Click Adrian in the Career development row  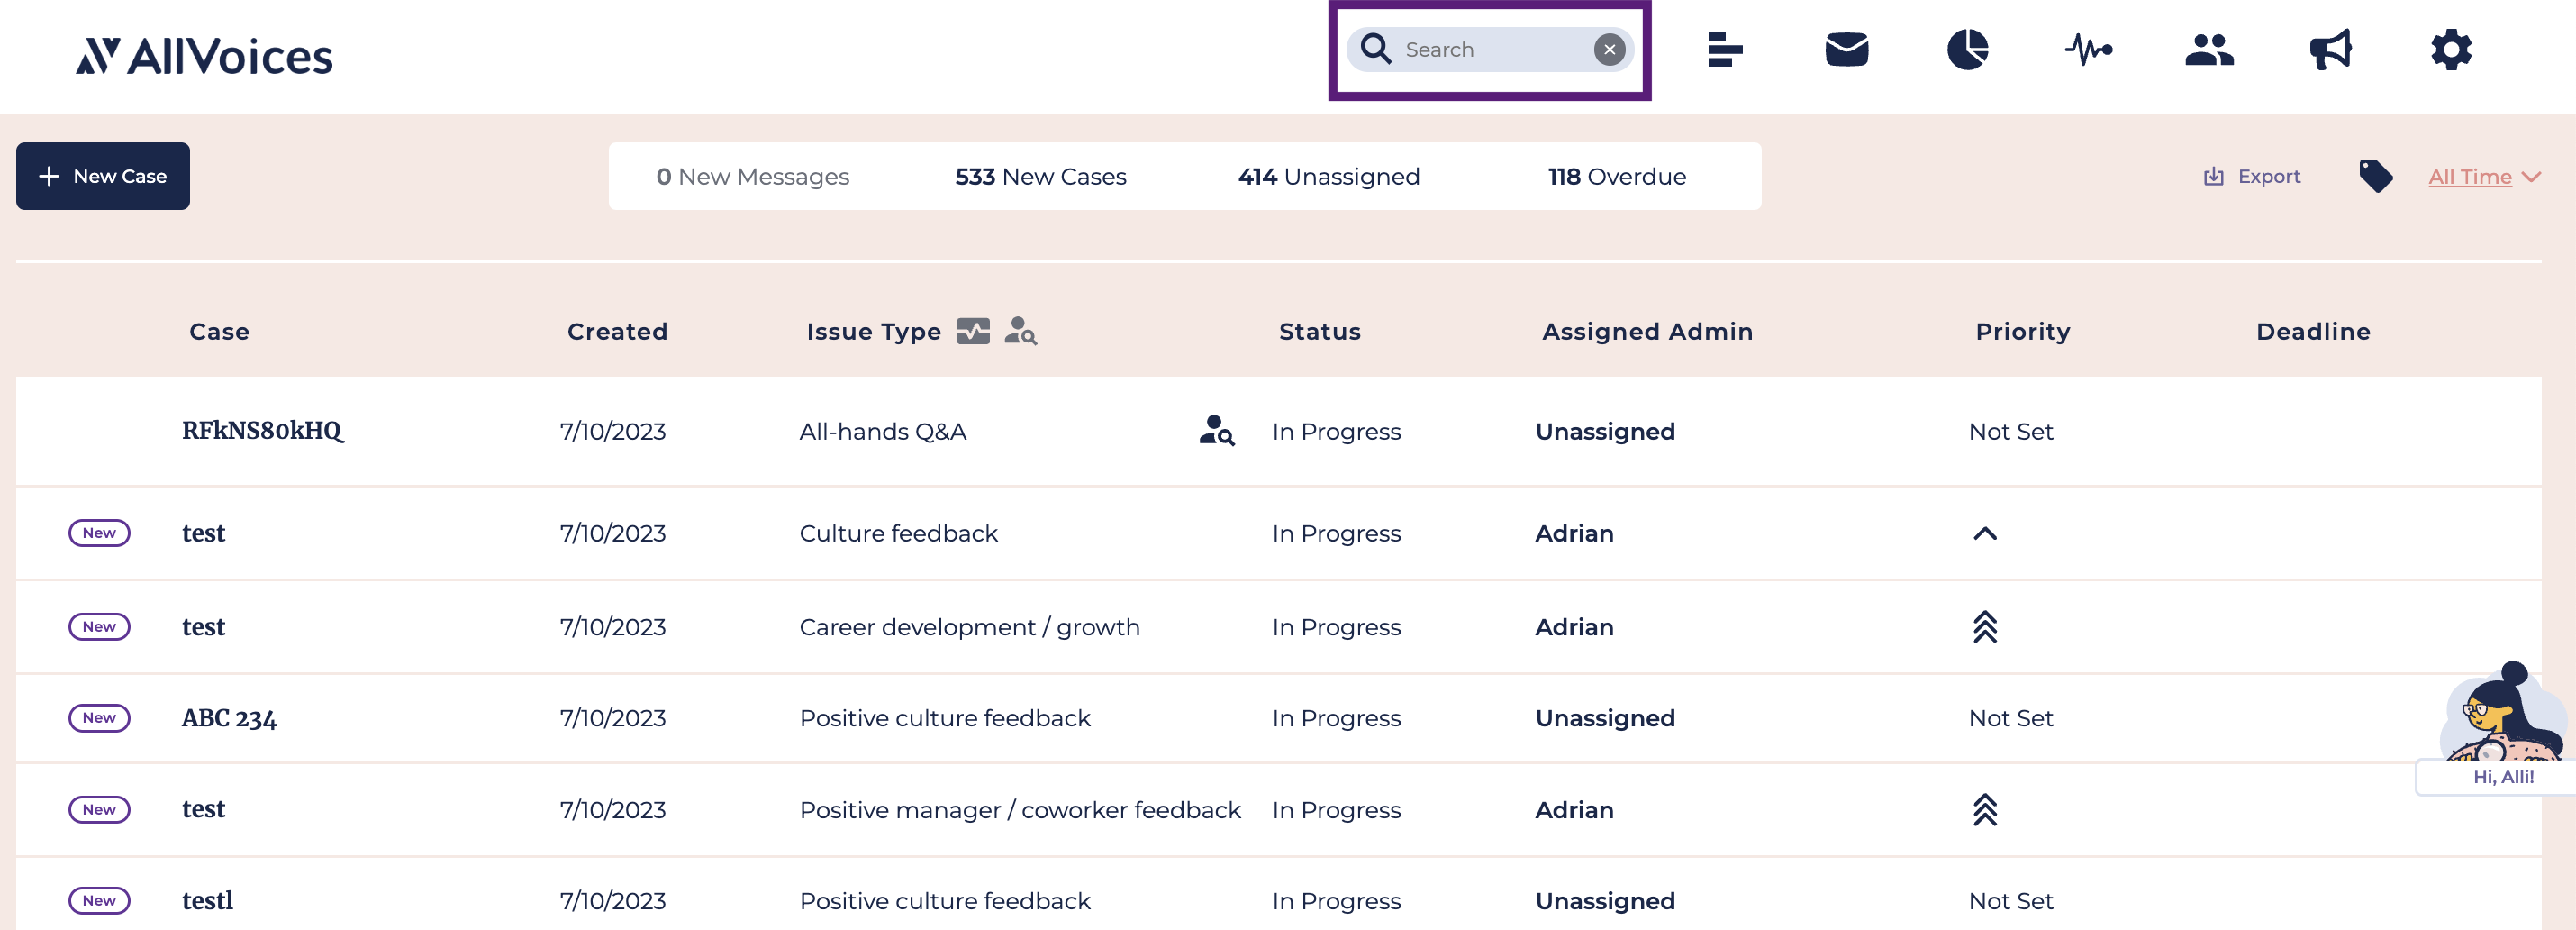click(x=1574, y=627)
